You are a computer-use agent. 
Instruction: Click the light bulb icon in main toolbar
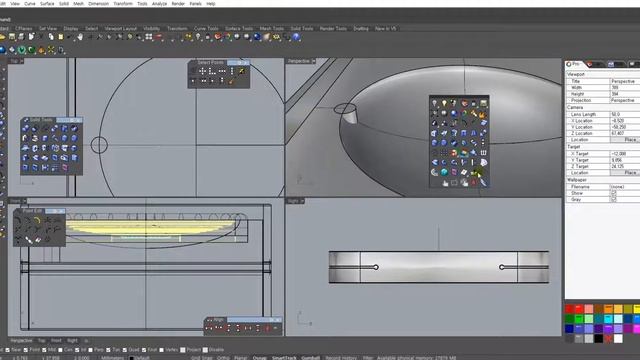[x=198, y=37]
